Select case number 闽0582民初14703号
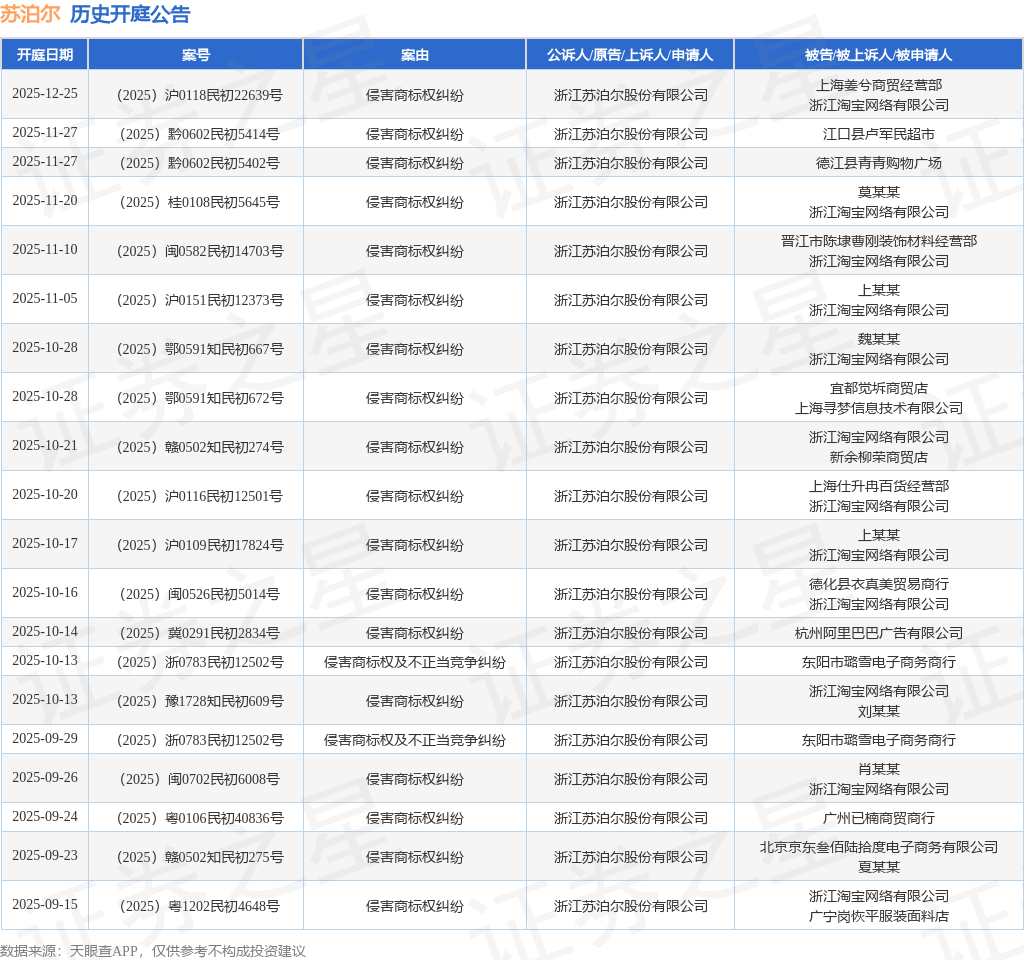This screenshot has width=1024, height=960. coord(200,251)
